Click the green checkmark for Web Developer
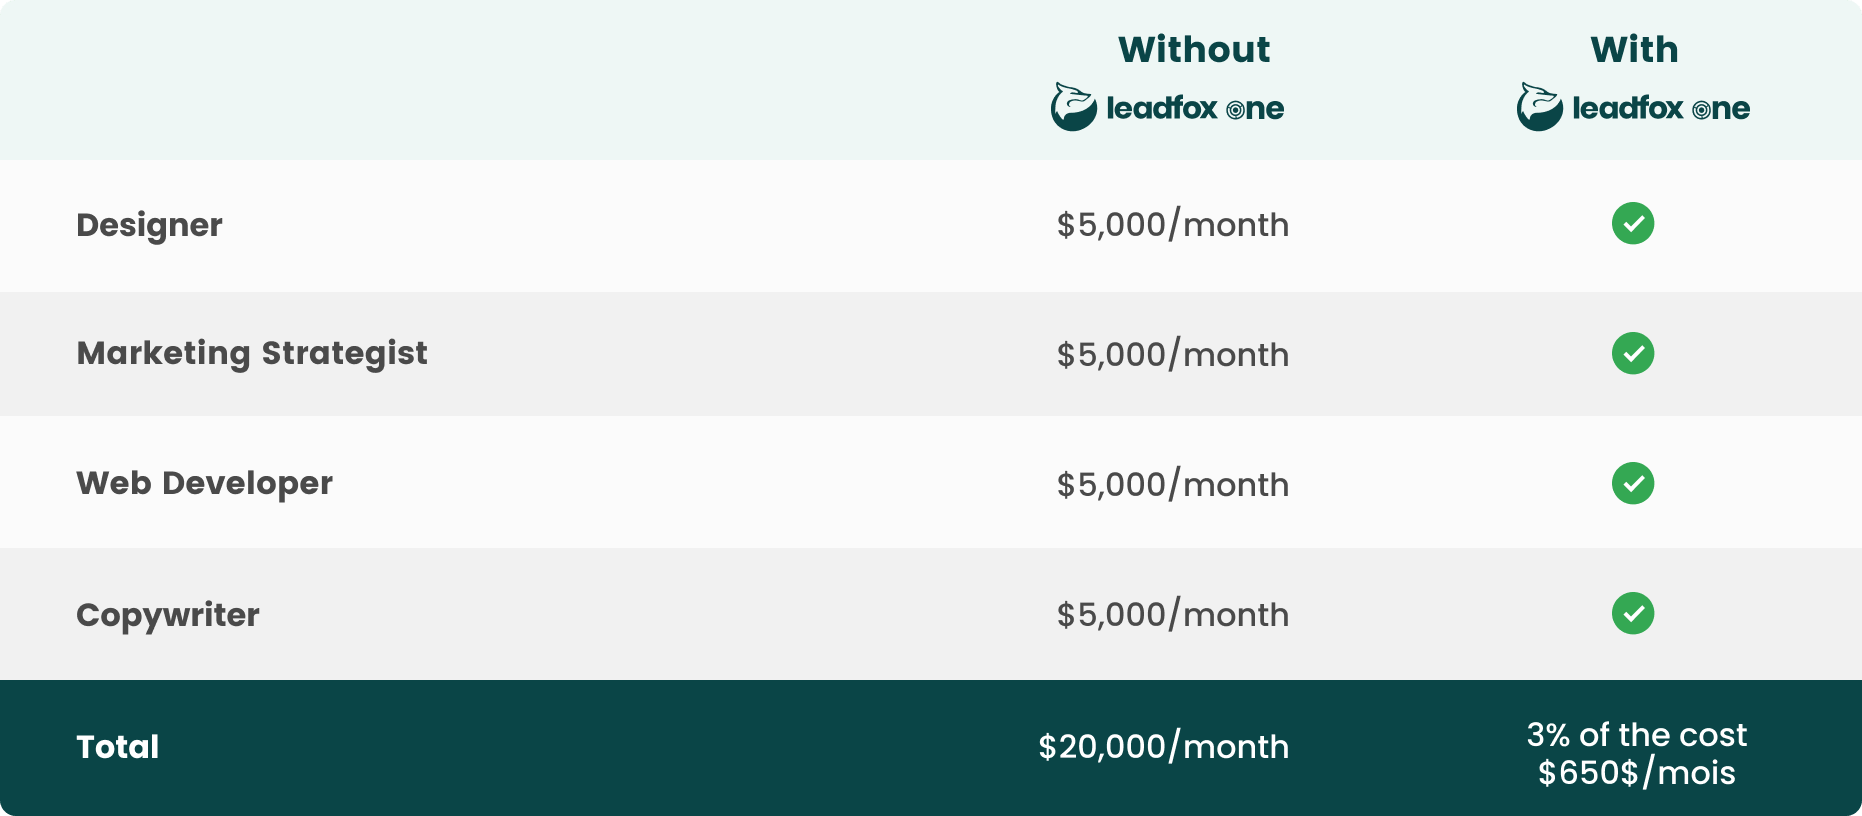1862x816 pixels. [x=1633, y=483]
